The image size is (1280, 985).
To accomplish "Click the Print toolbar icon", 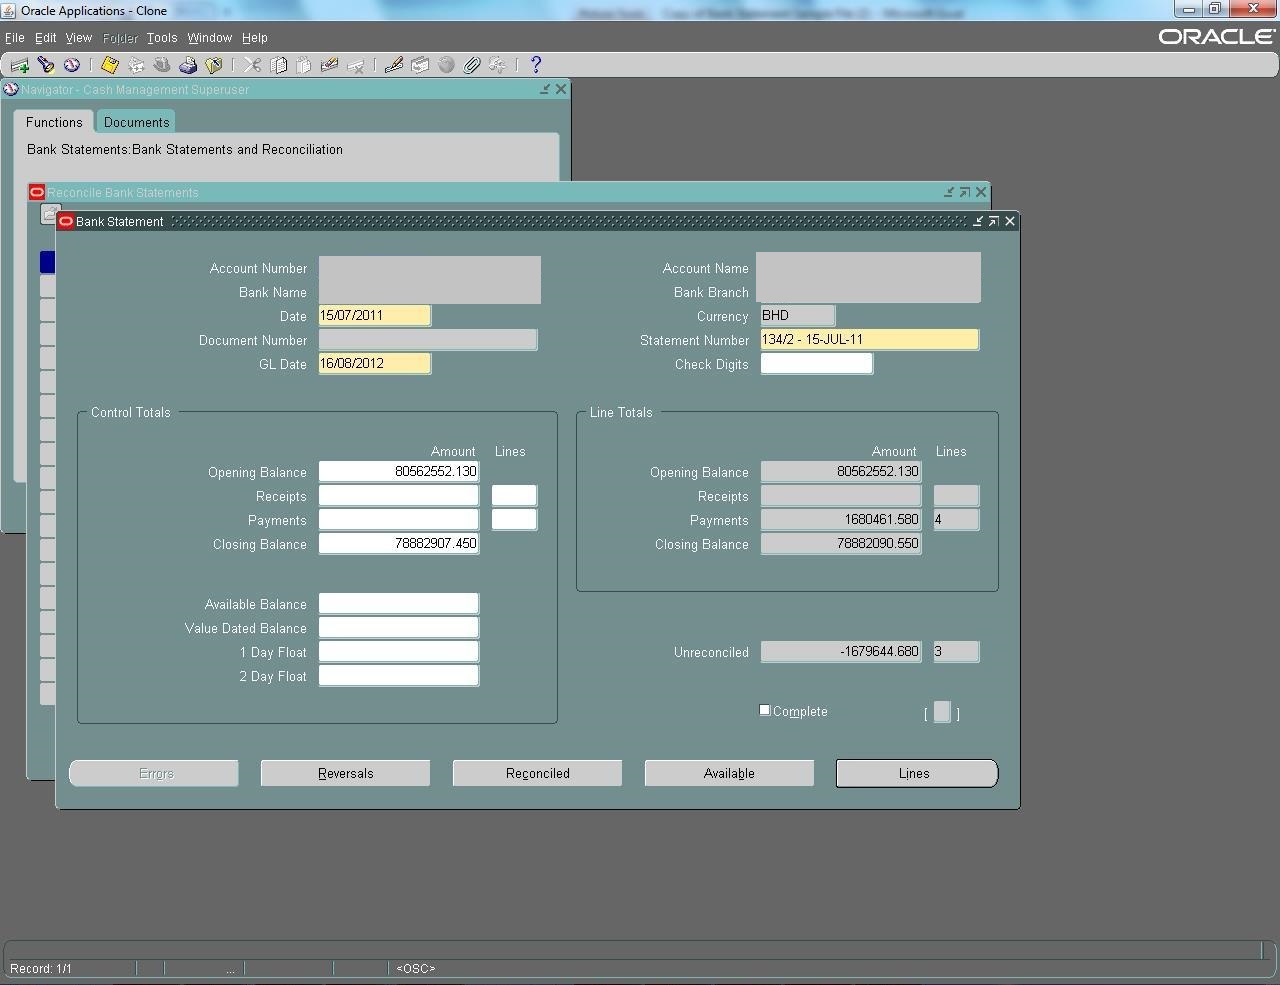I will (x=188, y=66).
